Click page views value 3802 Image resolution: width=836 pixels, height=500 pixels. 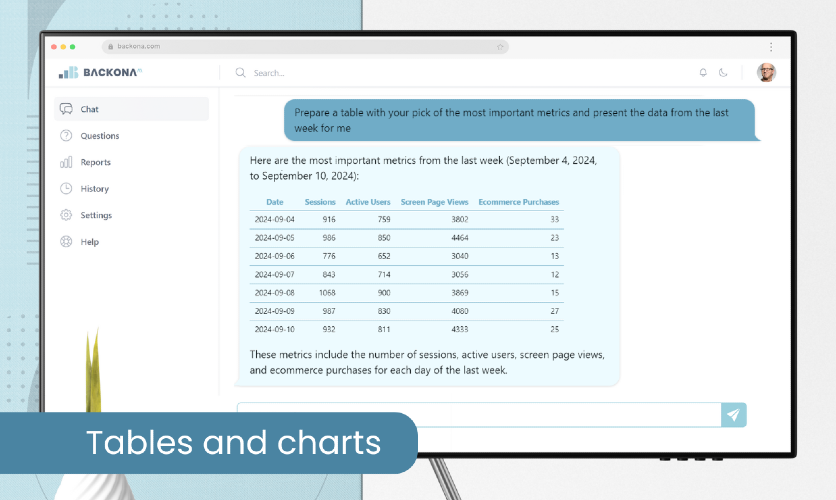click(x=460, y=219)
